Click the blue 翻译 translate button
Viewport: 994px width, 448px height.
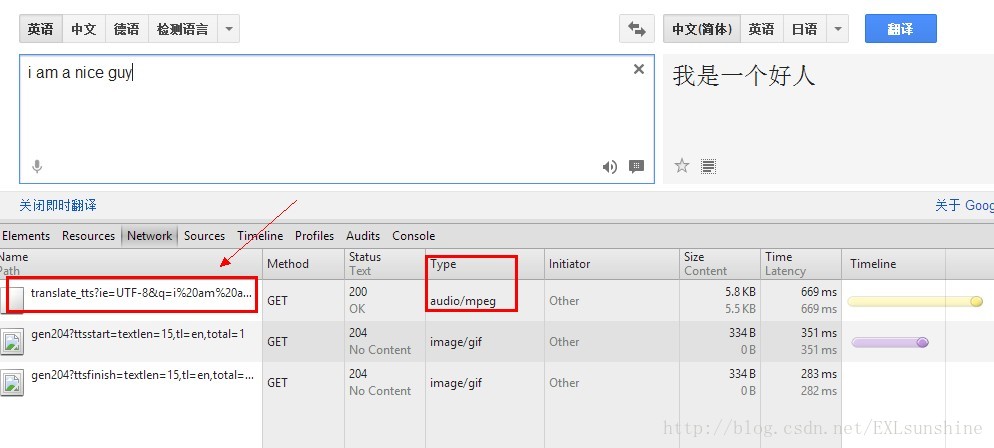[x=900, y=29]
